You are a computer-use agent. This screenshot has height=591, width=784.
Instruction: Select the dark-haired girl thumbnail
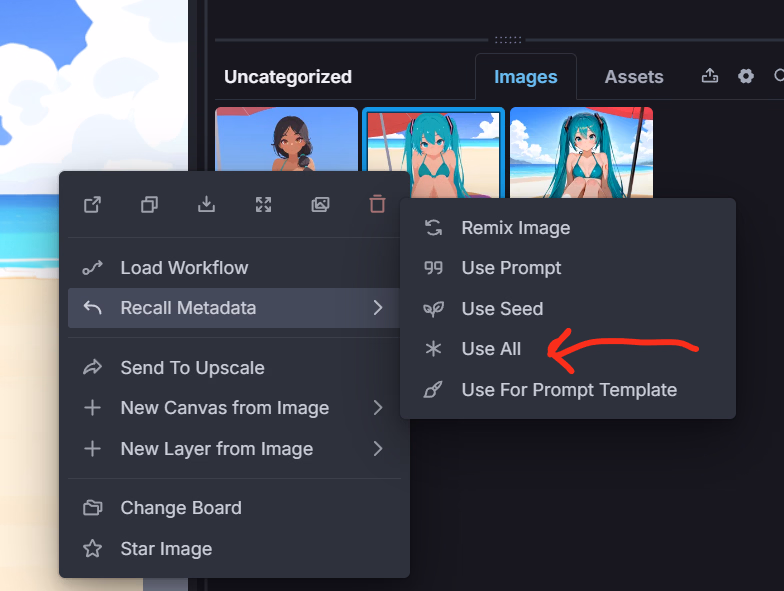pos(286,139)
